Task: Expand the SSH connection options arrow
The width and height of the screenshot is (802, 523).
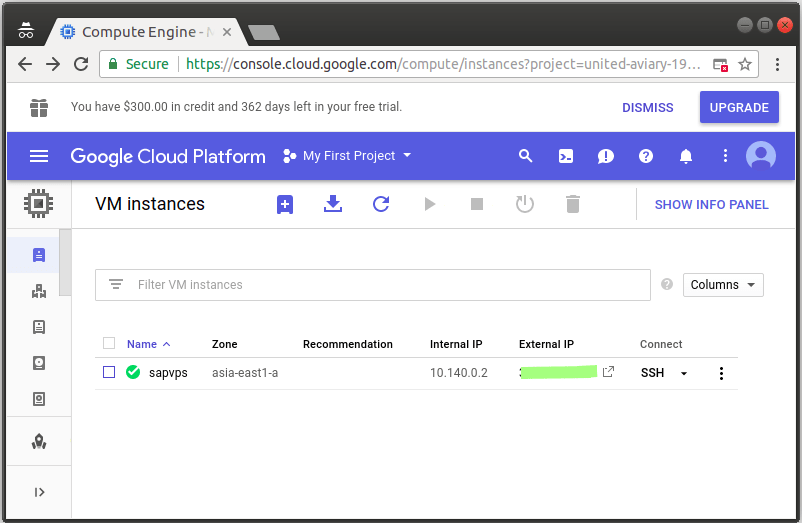Action: 684,373
